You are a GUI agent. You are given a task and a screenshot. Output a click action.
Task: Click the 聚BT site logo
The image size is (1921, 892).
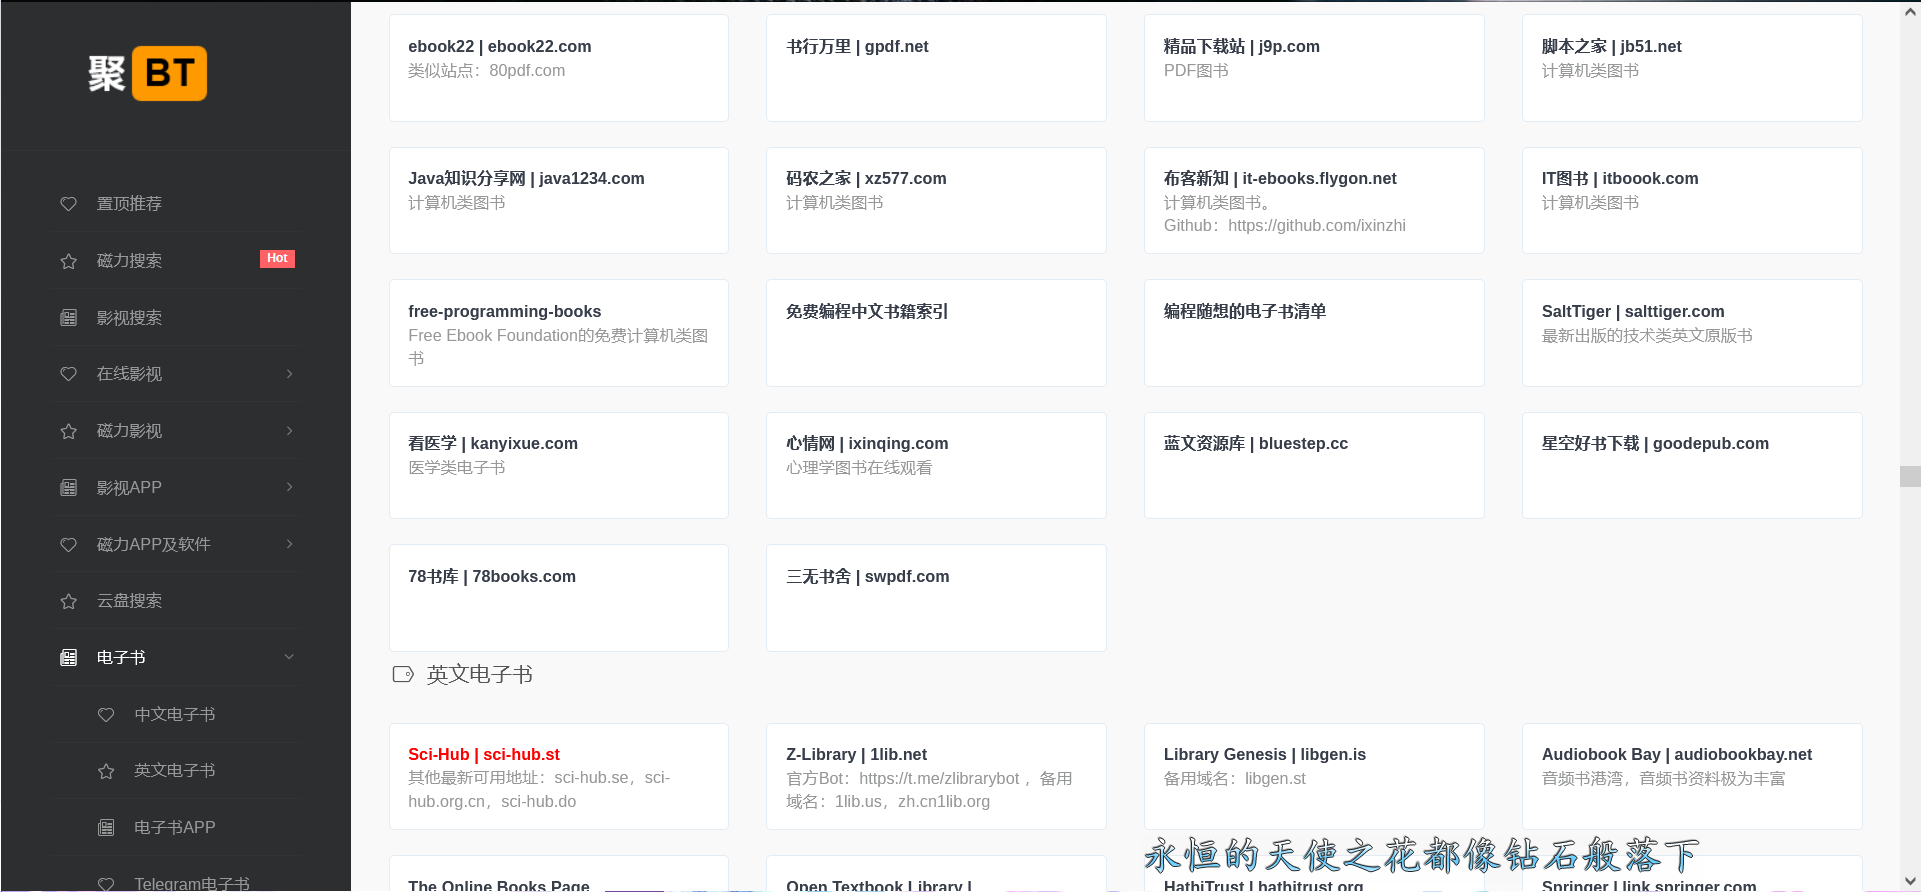pos(148,73)
